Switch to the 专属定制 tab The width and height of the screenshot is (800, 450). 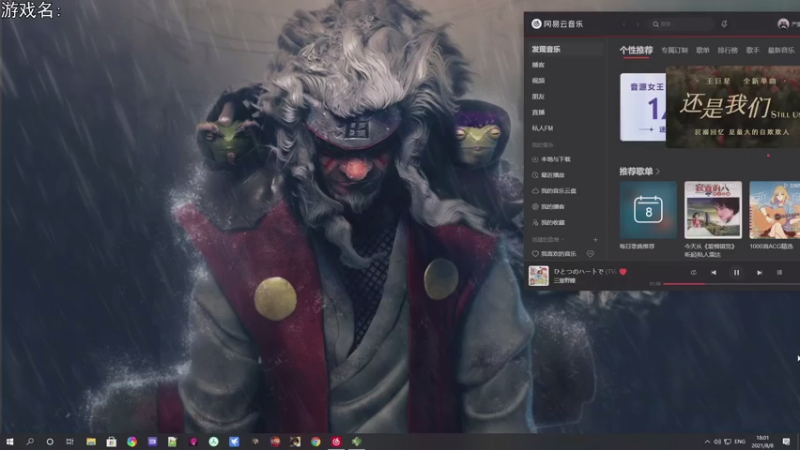(x=674, y=50)
